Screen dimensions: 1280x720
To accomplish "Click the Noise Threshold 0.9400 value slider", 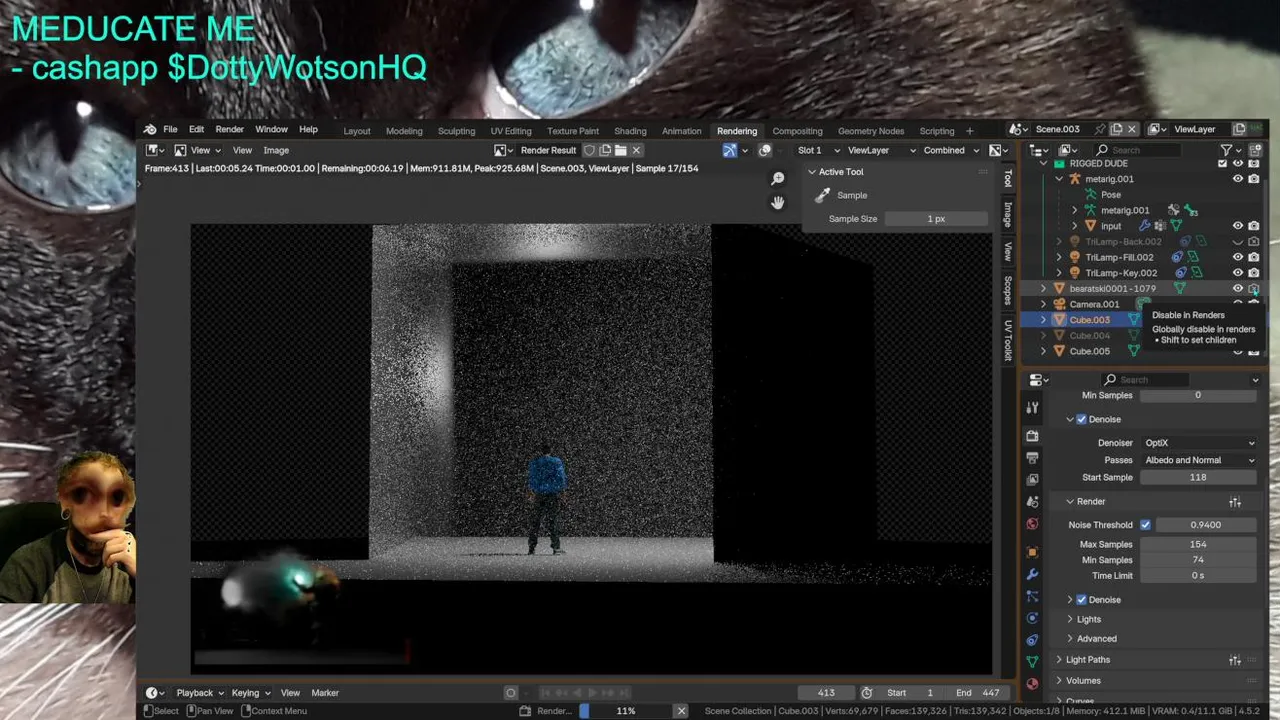I will click(x=1206, y=525).
